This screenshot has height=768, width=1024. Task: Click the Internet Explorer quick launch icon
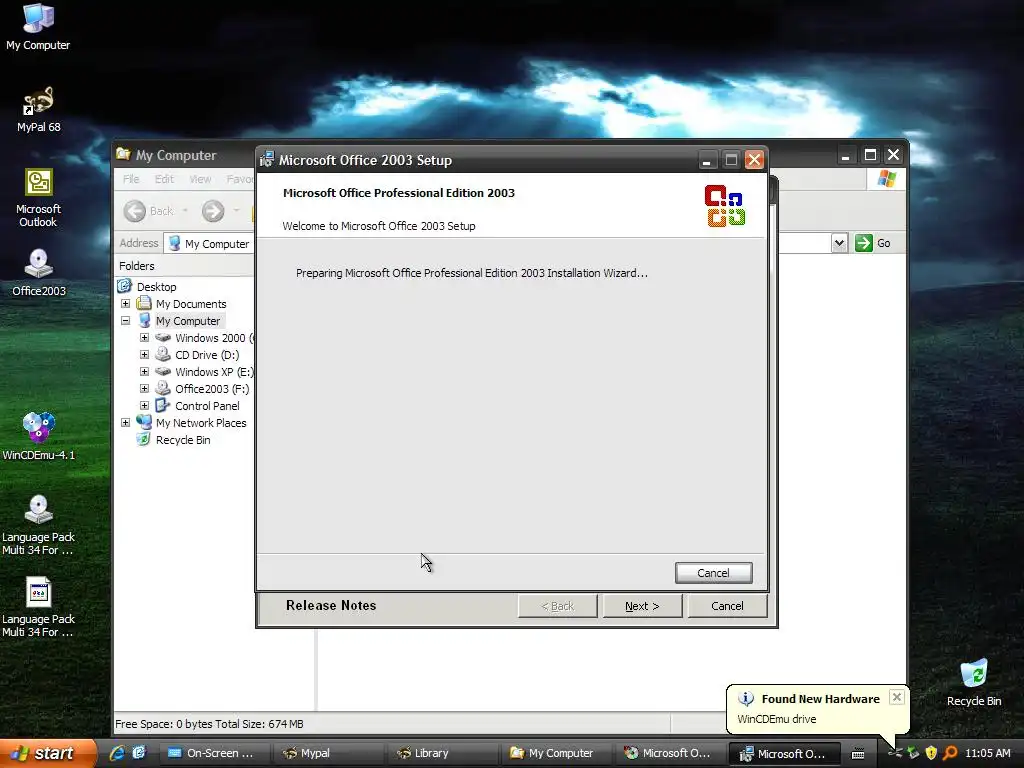point(117,753)
